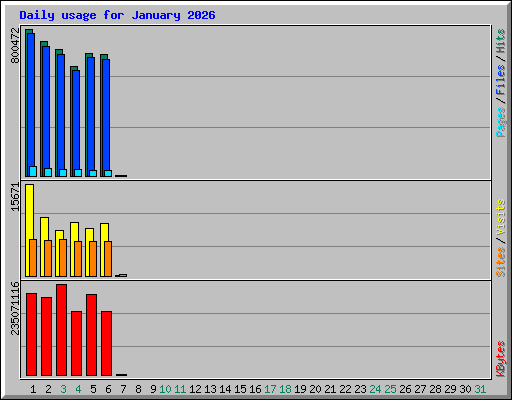
Task: Click day label 28 on the x-axis
Action: tap(435, 389)
